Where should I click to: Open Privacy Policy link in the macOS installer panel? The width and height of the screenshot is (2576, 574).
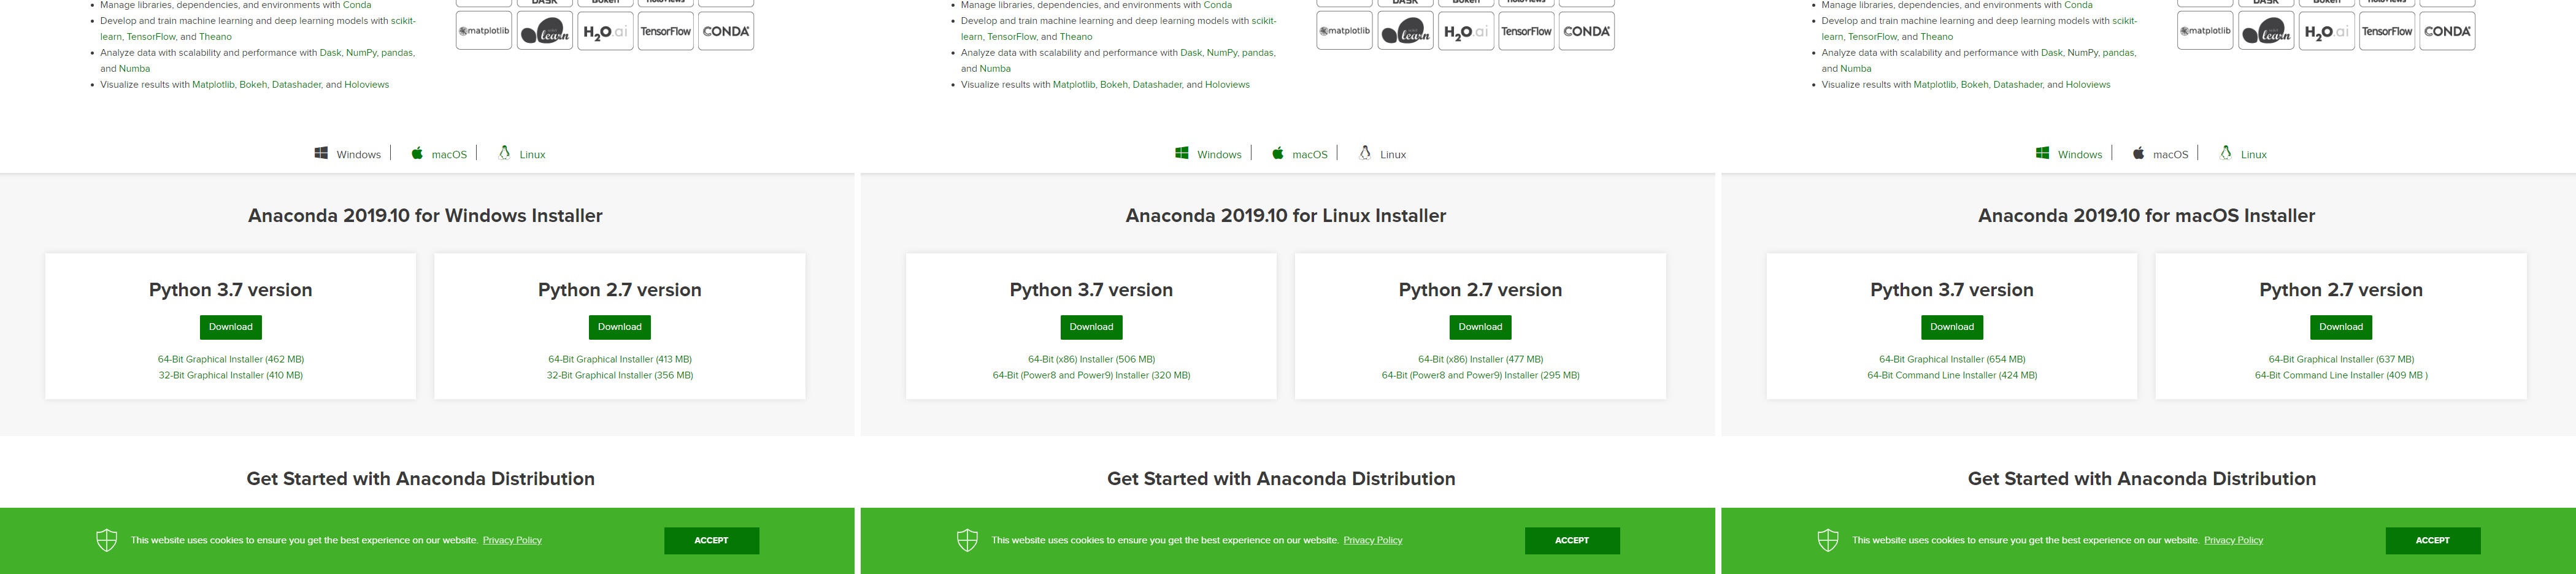(x=2233, y=540)
